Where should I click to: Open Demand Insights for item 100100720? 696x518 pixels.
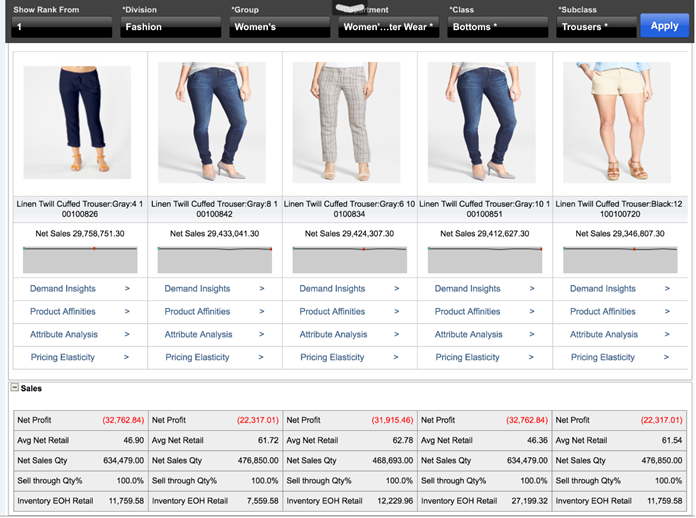[603, 289]
